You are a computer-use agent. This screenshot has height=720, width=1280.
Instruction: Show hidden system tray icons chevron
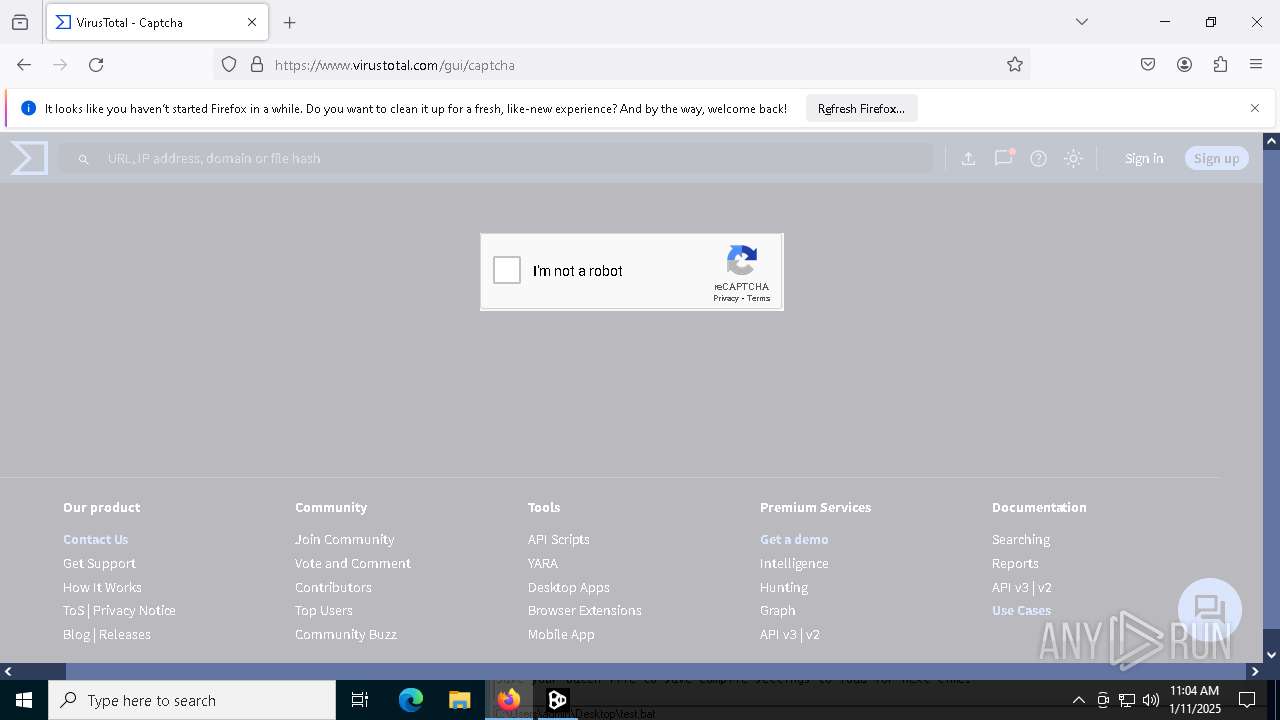tap(1078, 700)
